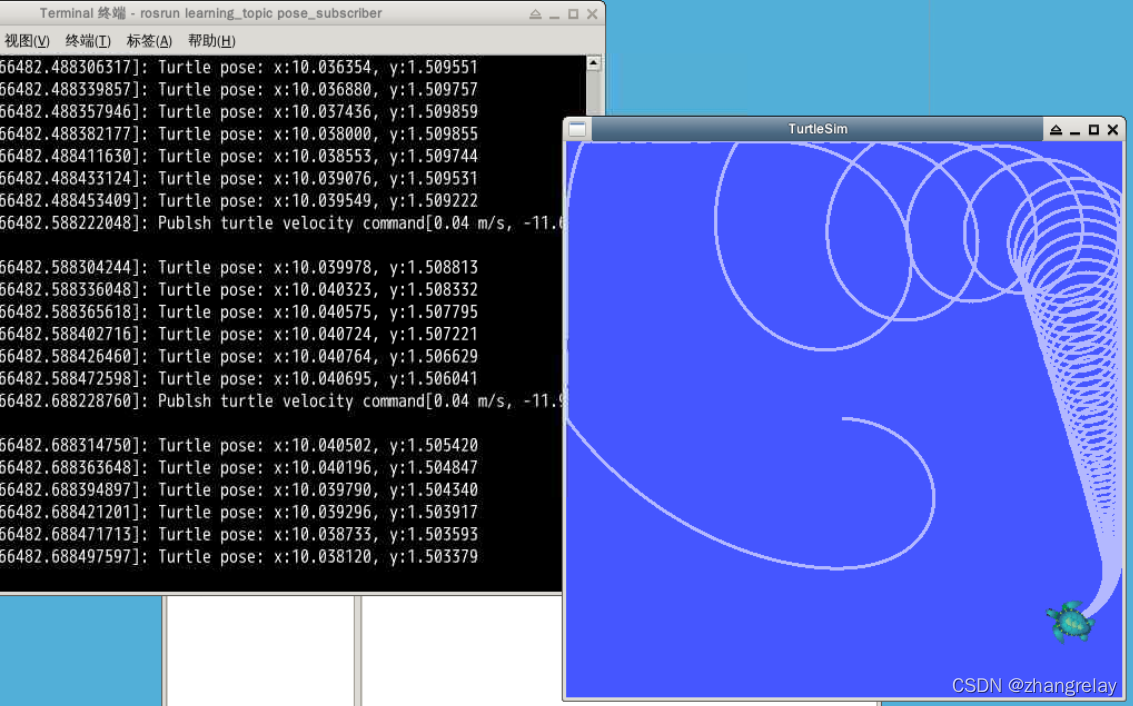Open the 标签(A) menu in Terminal
Screen dimensions: 1133x706
149,41
